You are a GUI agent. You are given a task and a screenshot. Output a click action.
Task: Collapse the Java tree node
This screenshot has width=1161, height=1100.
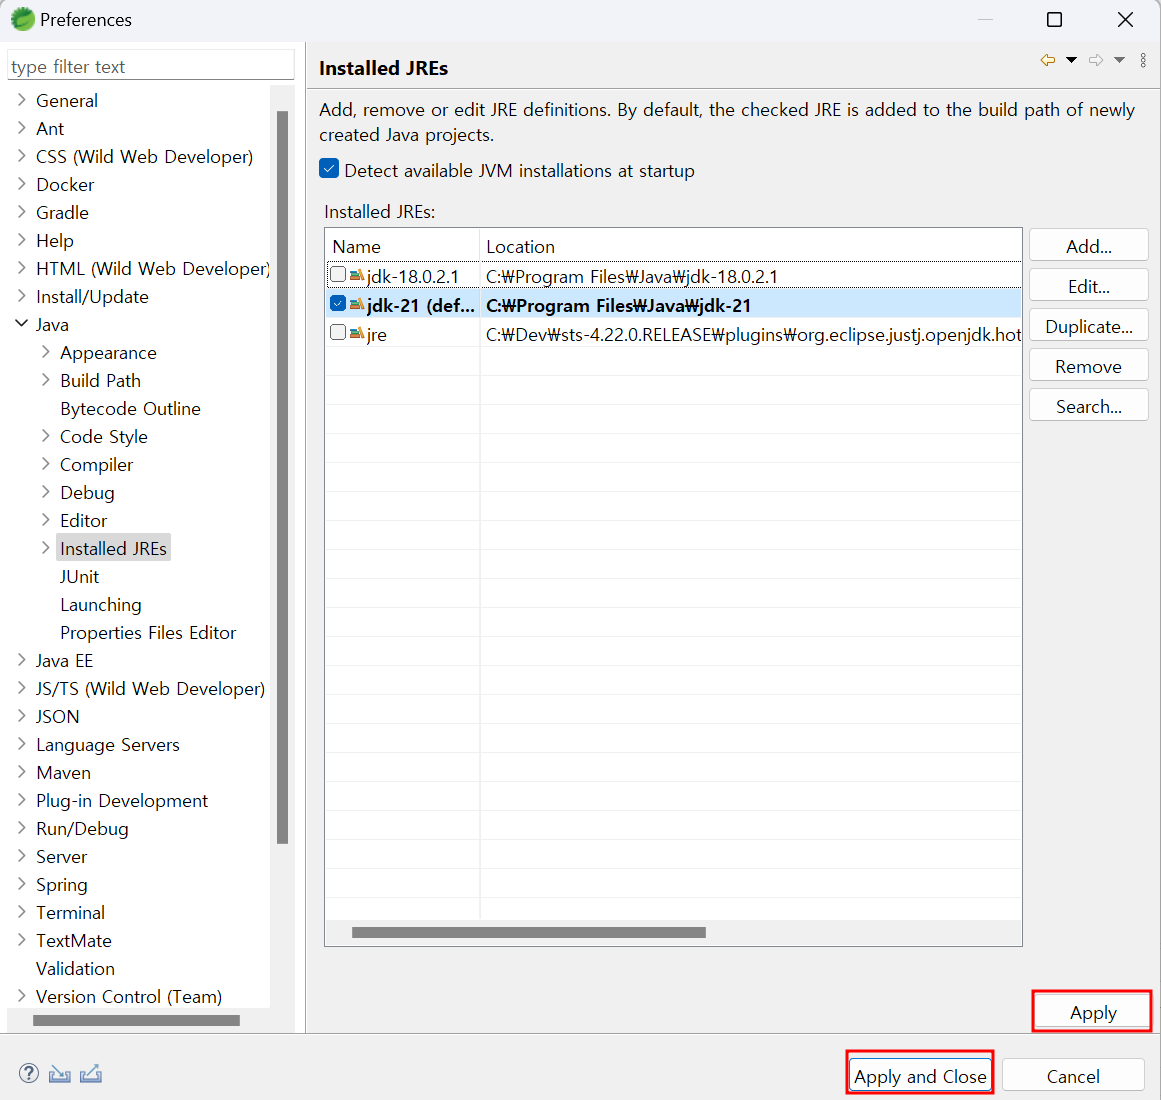[21, 324]
